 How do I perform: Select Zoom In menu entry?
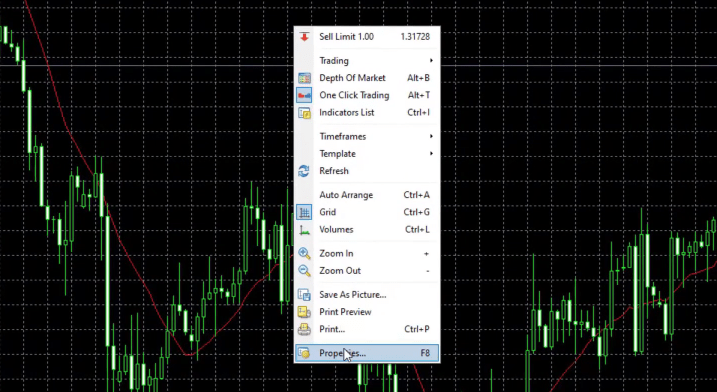point(367,253)
